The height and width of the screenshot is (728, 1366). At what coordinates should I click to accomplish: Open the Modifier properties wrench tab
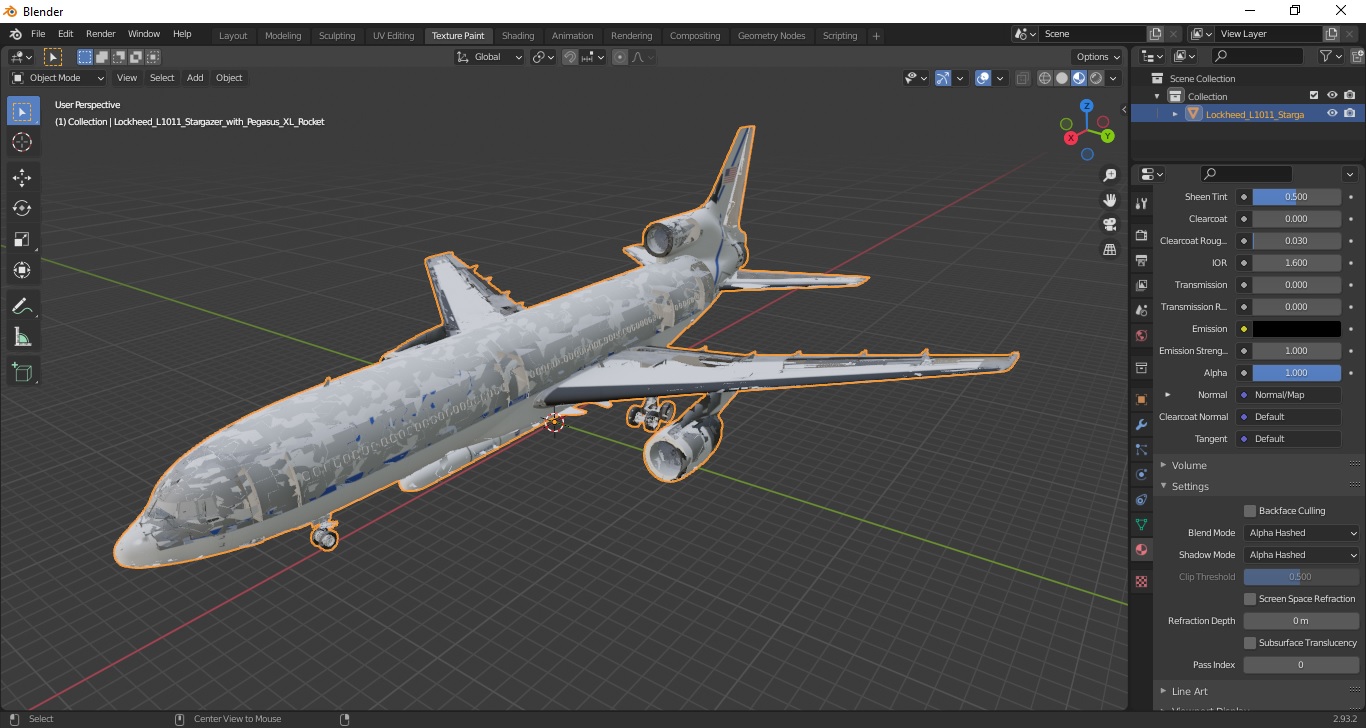tap(1141, 424)
